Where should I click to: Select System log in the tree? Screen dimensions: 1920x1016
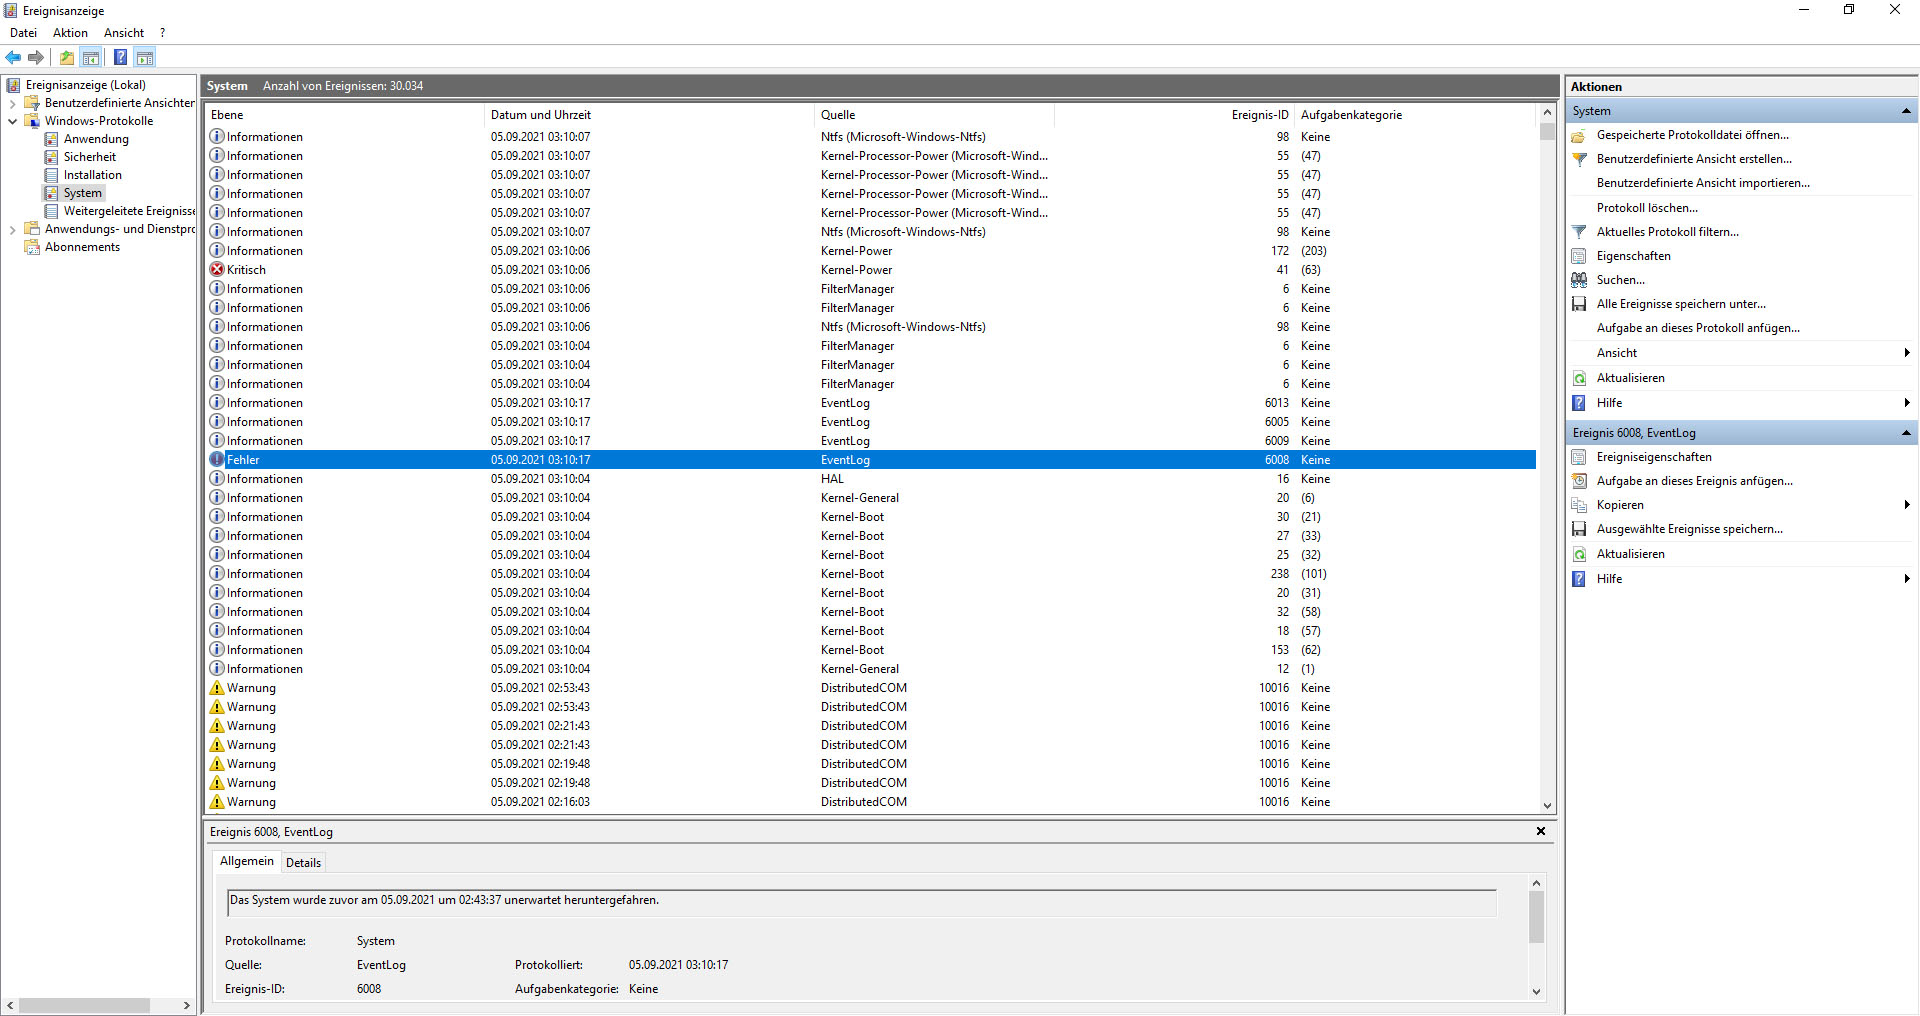(83, 193)
